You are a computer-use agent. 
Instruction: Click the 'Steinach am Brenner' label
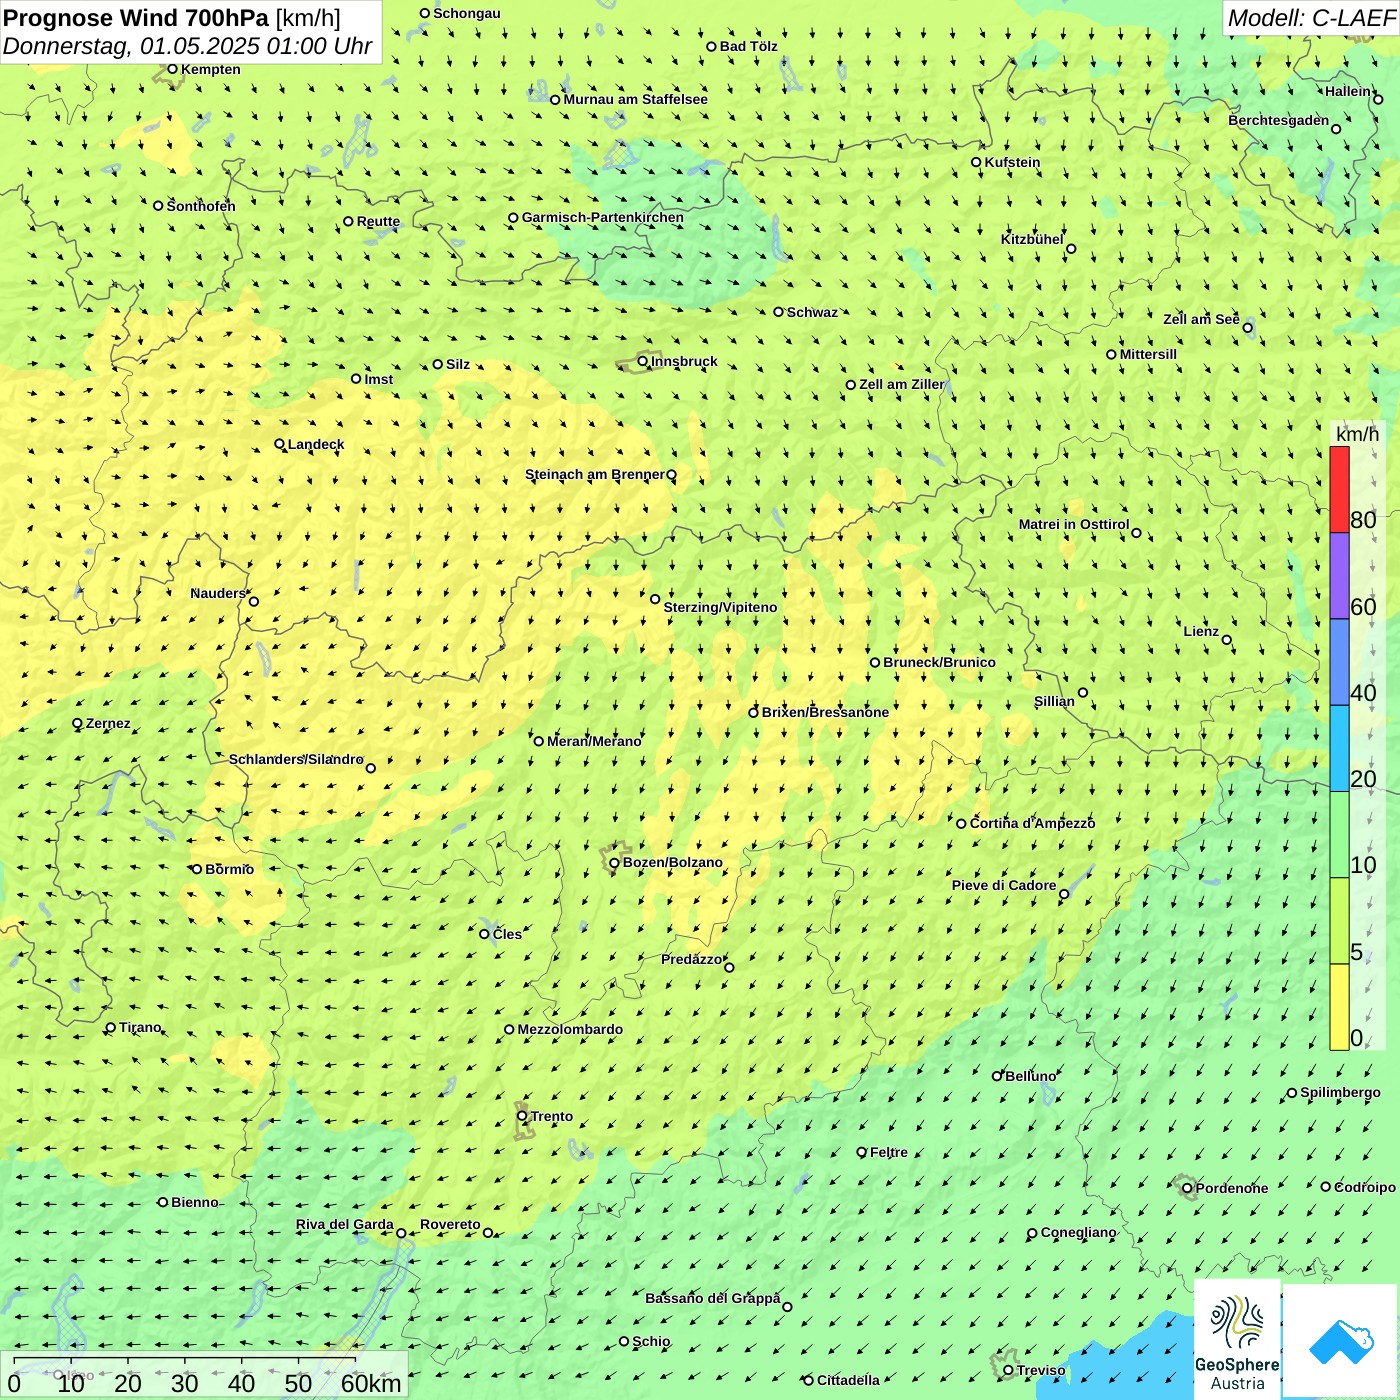tap(594, 474)
